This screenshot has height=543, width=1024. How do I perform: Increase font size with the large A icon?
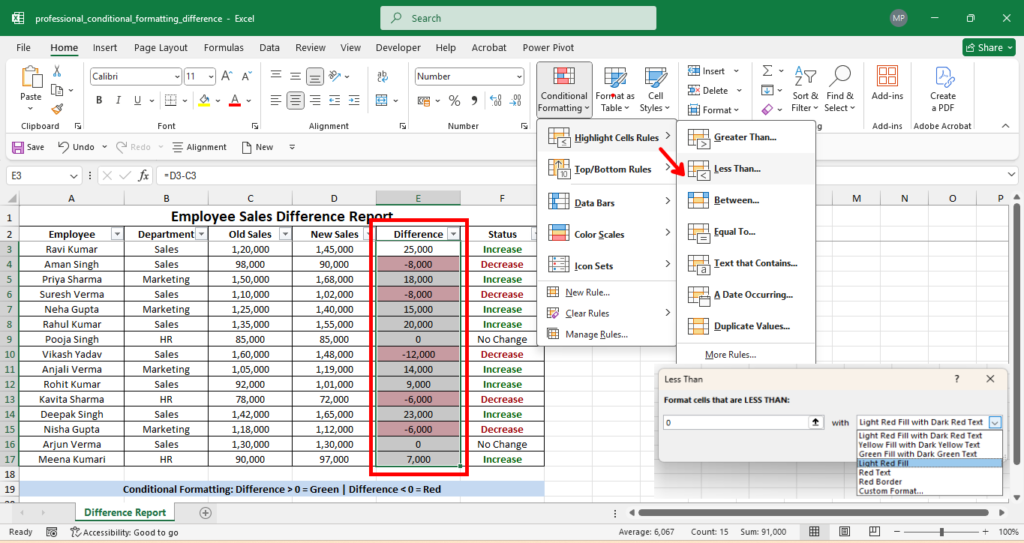(227, 76)
